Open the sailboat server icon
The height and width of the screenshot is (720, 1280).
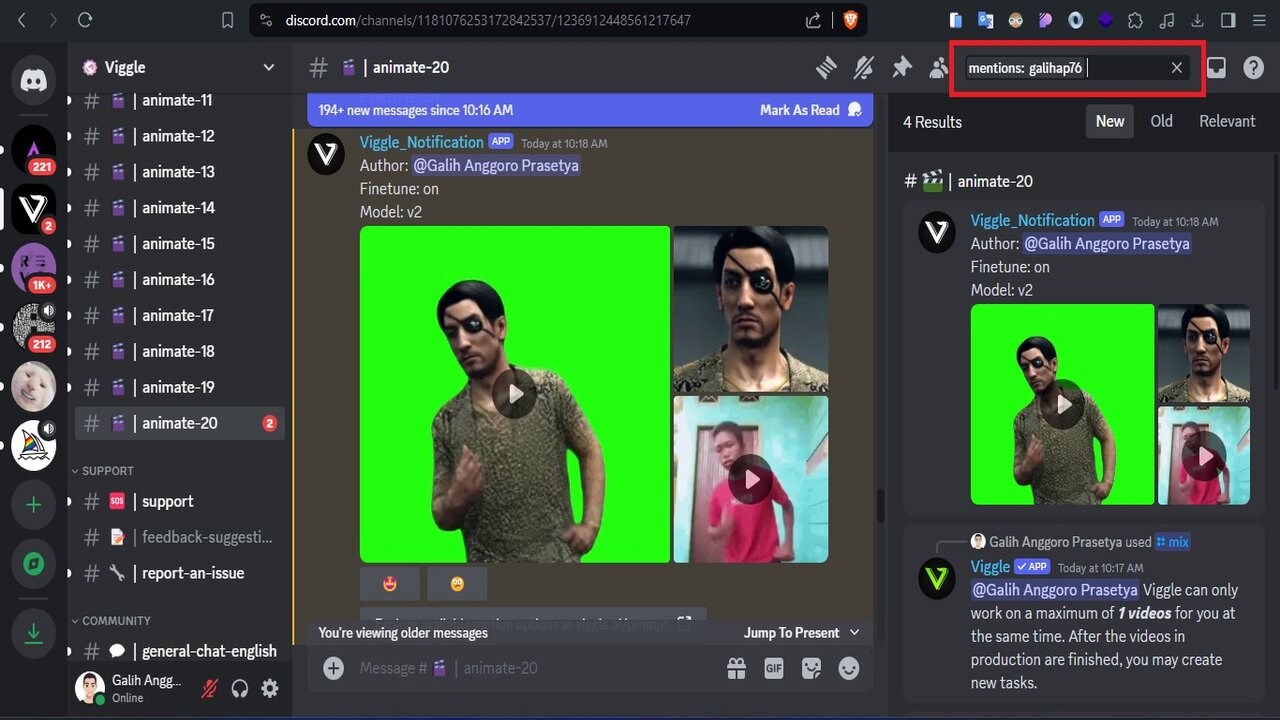pos(34,445)
